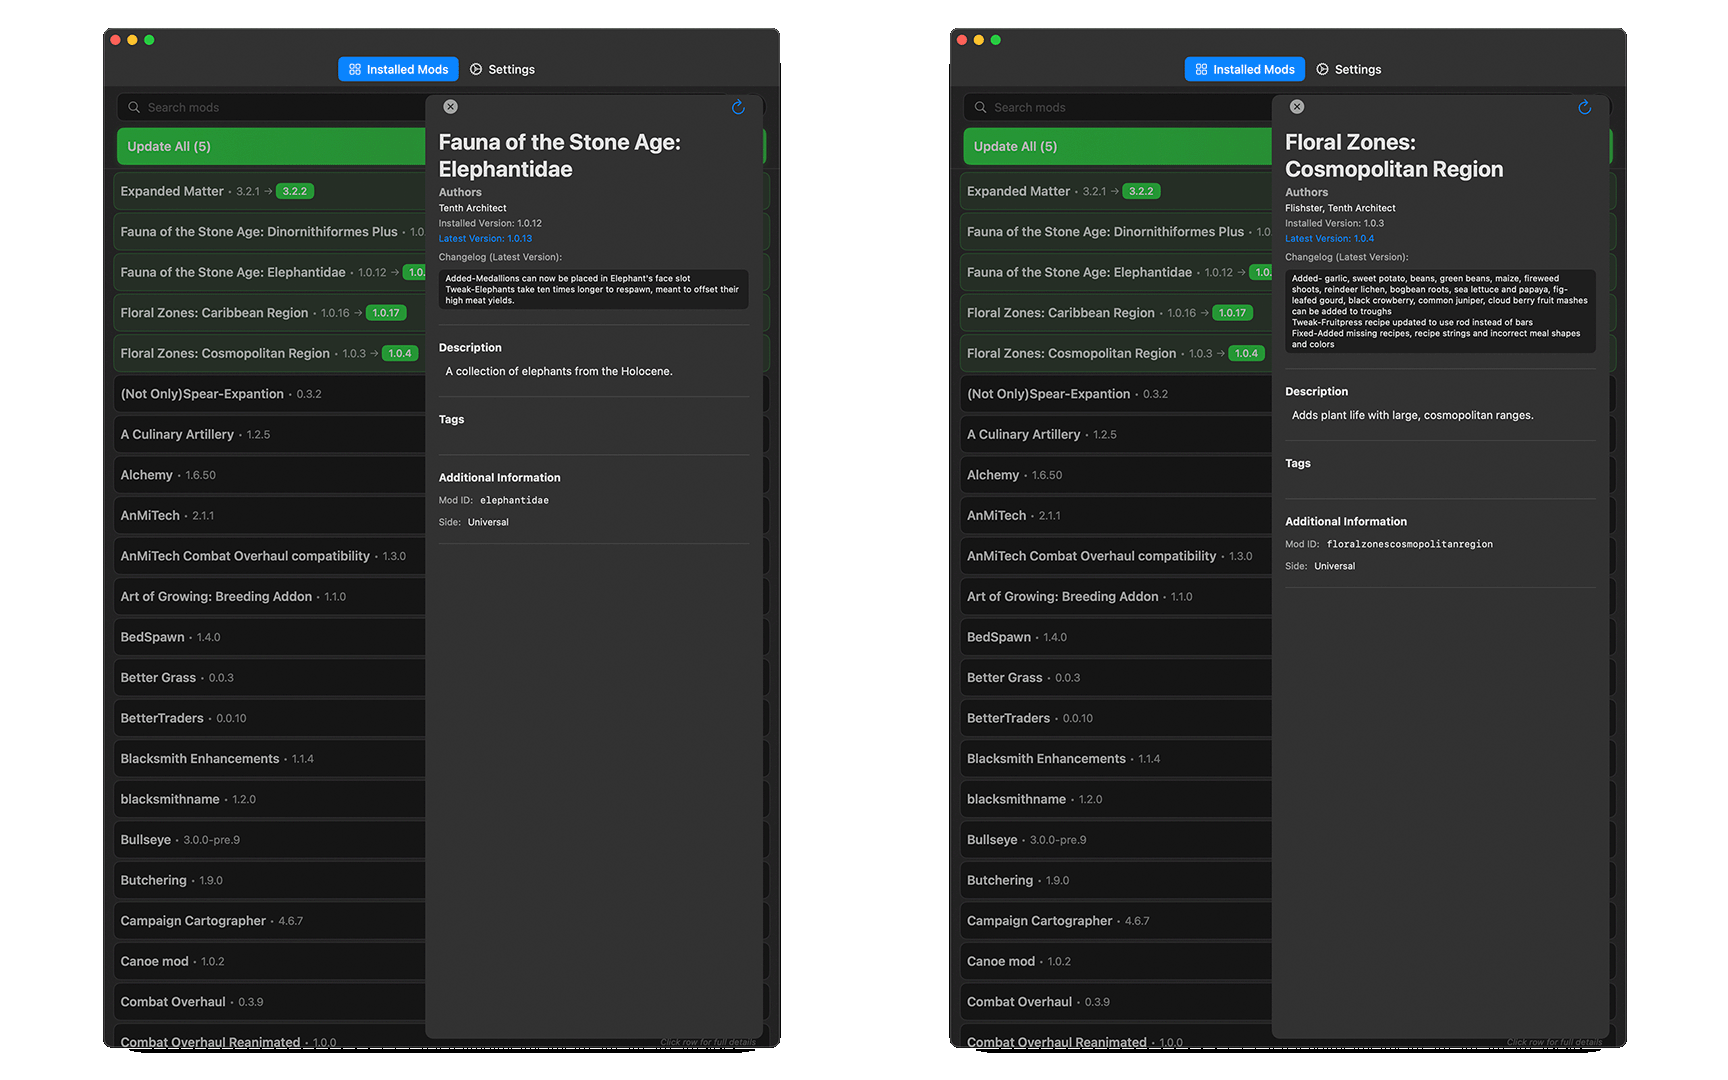The image size is (1728, 1080).
Task: Select Floral Zones: Cosmopolitan Region in left window
Action: (x=270, y=353)
